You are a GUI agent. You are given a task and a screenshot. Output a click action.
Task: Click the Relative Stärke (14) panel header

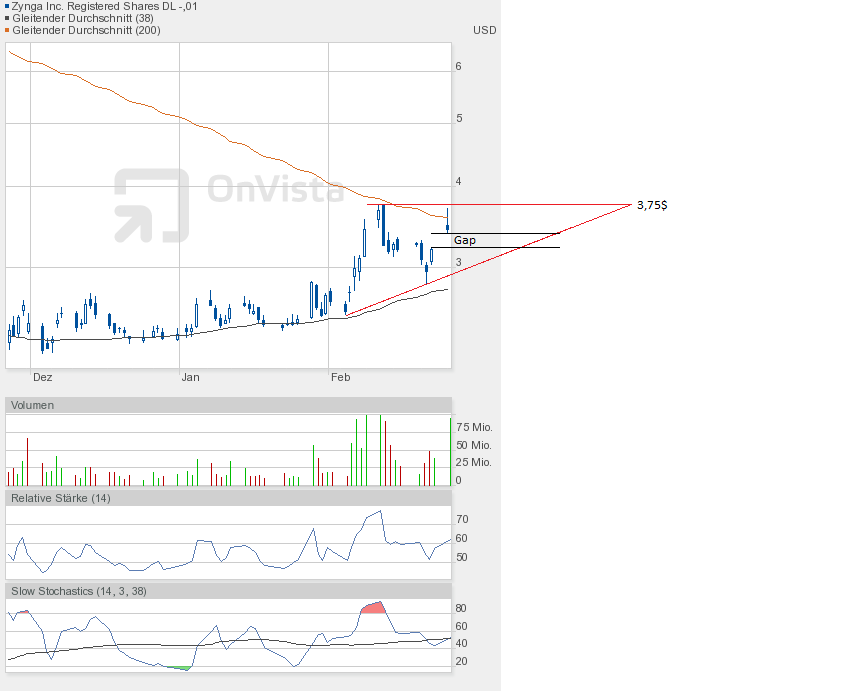pos(60,498)
